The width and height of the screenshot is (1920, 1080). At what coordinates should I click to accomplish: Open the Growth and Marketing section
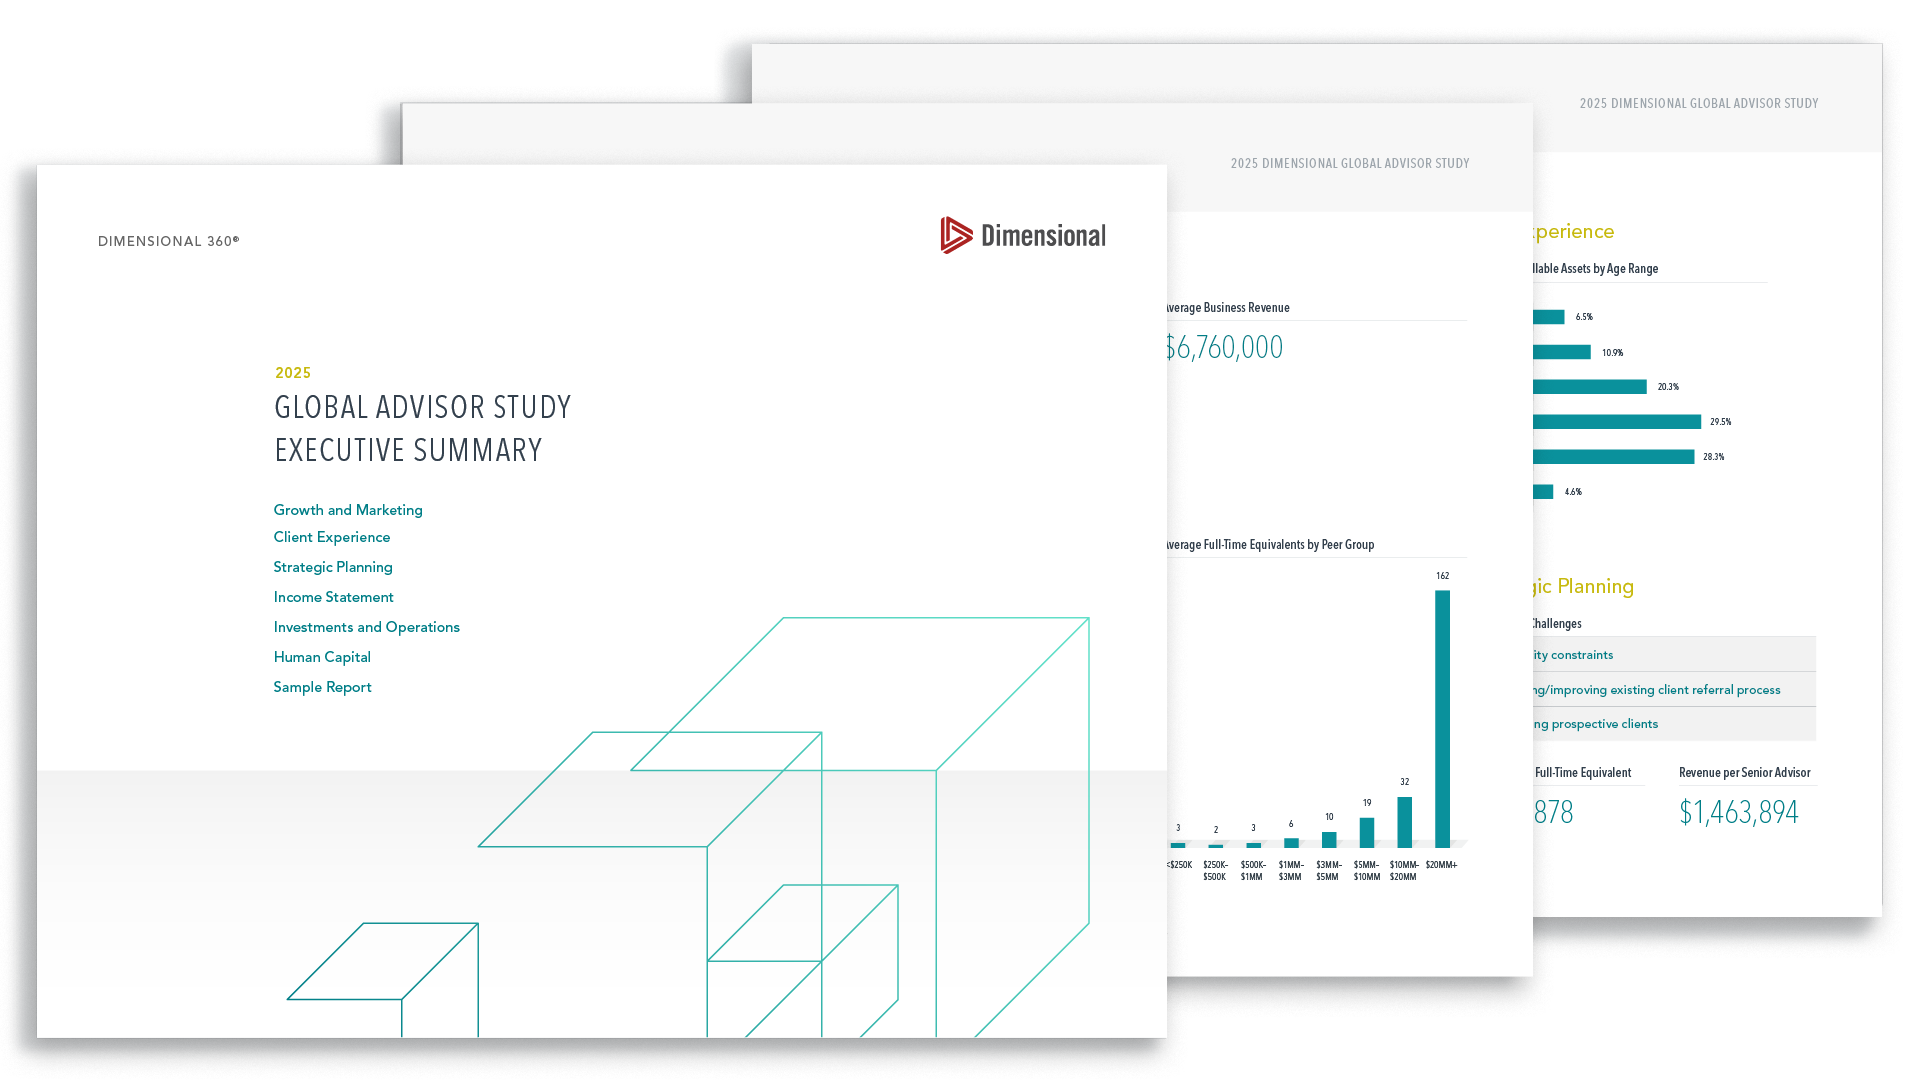coord(347,510)
